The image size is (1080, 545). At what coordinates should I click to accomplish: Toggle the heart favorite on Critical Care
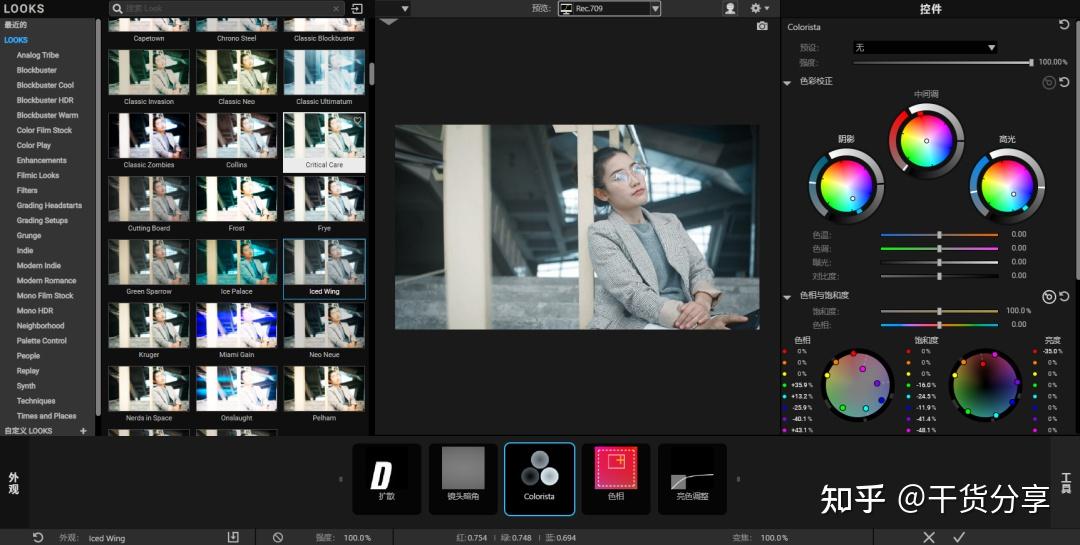coord(357,121)
